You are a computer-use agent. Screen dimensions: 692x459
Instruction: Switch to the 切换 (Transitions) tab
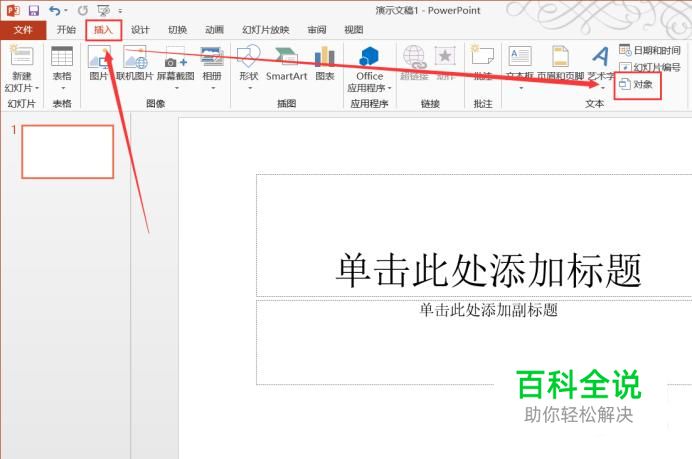(177, 30)
